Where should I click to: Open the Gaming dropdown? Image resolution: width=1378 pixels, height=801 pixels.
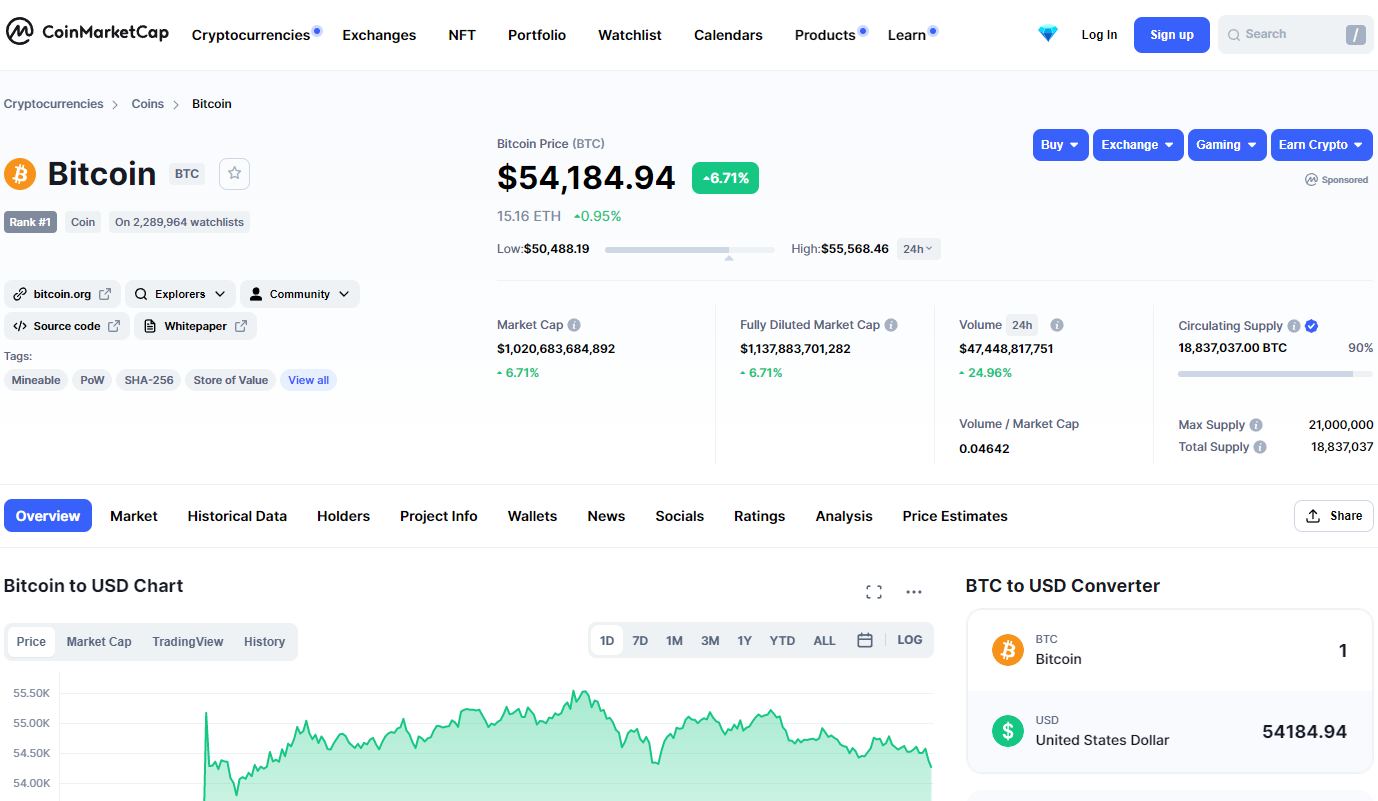point(1227,145)
